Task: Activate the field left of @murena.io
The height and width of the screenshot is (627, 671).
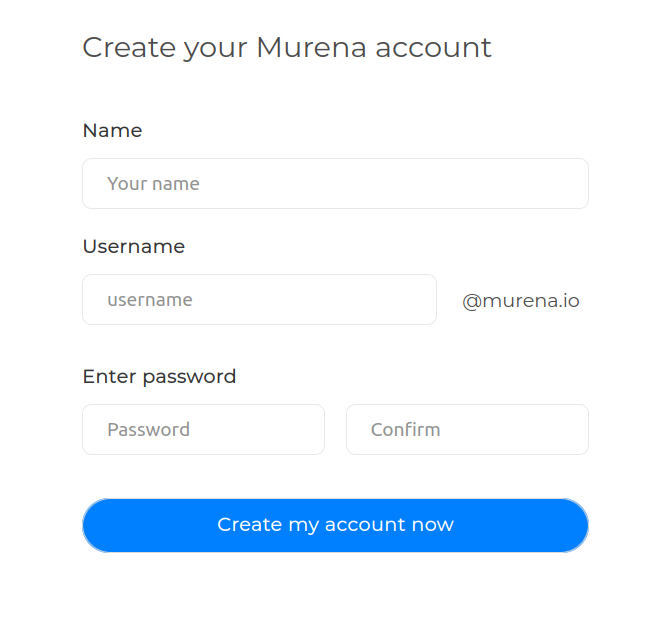Action: (259, 300)
